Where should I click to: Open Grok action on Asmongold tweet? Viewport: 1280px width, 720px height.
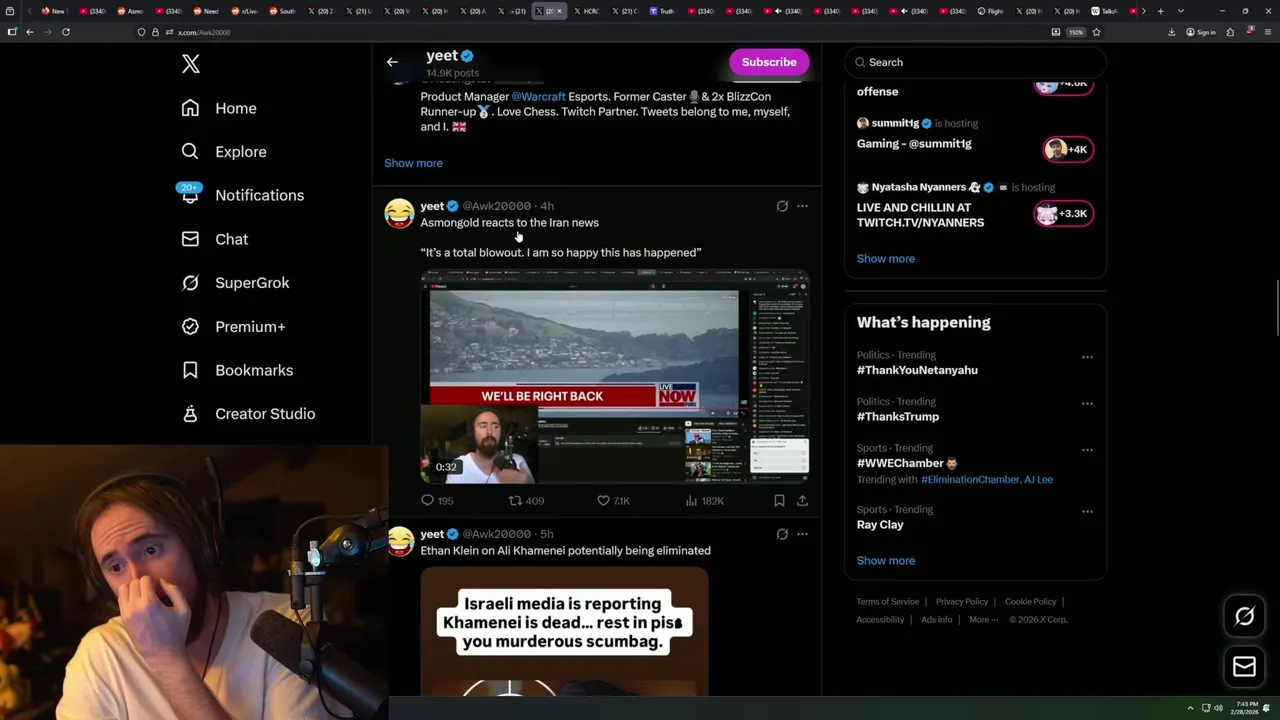(782, 206)
